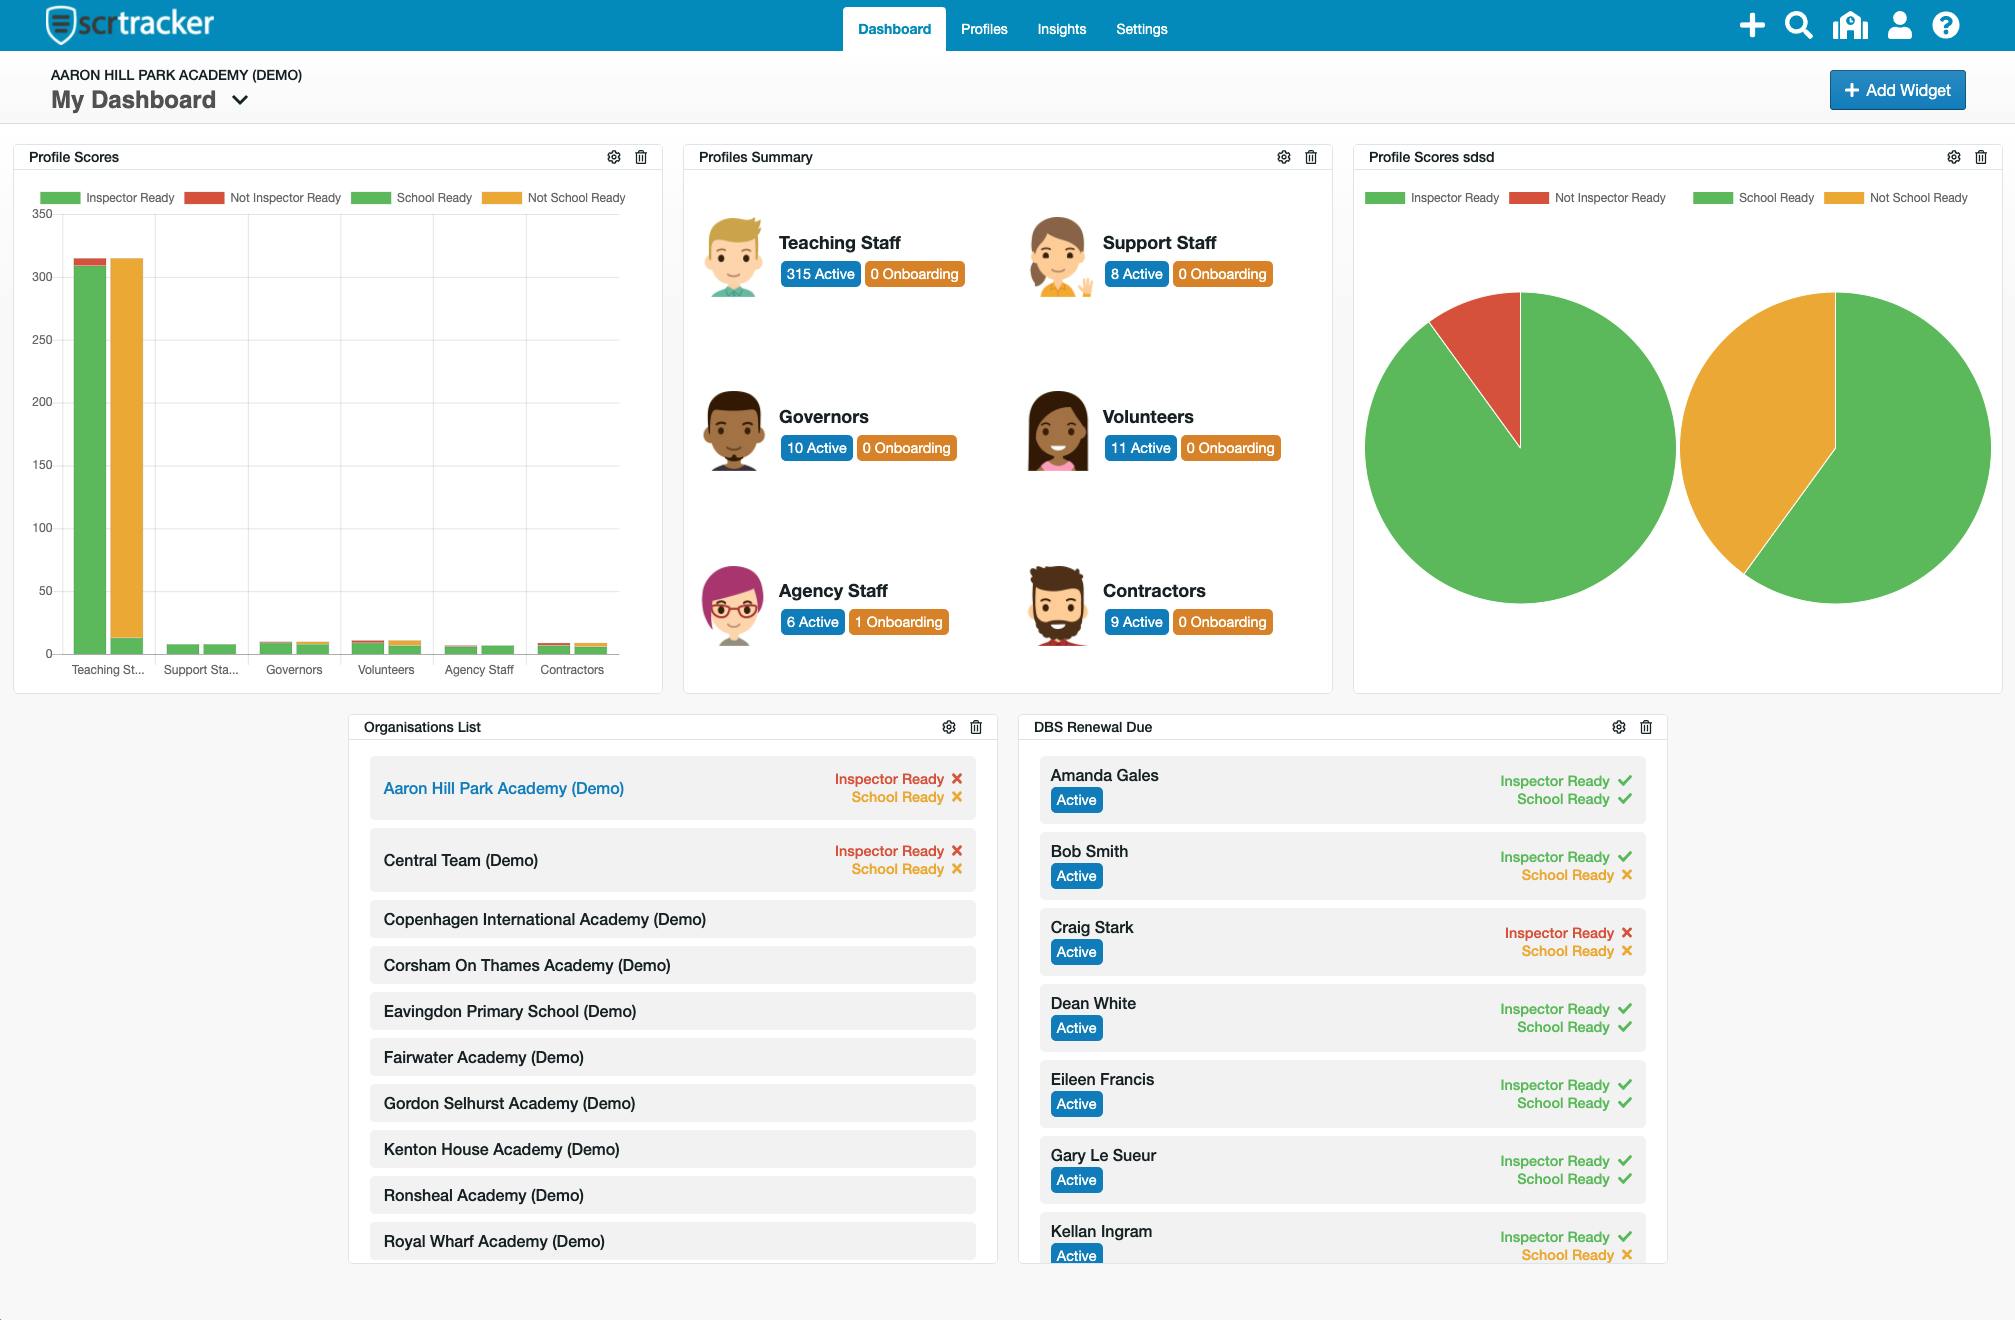Navigate to the Profiles tab

(981, 28)
